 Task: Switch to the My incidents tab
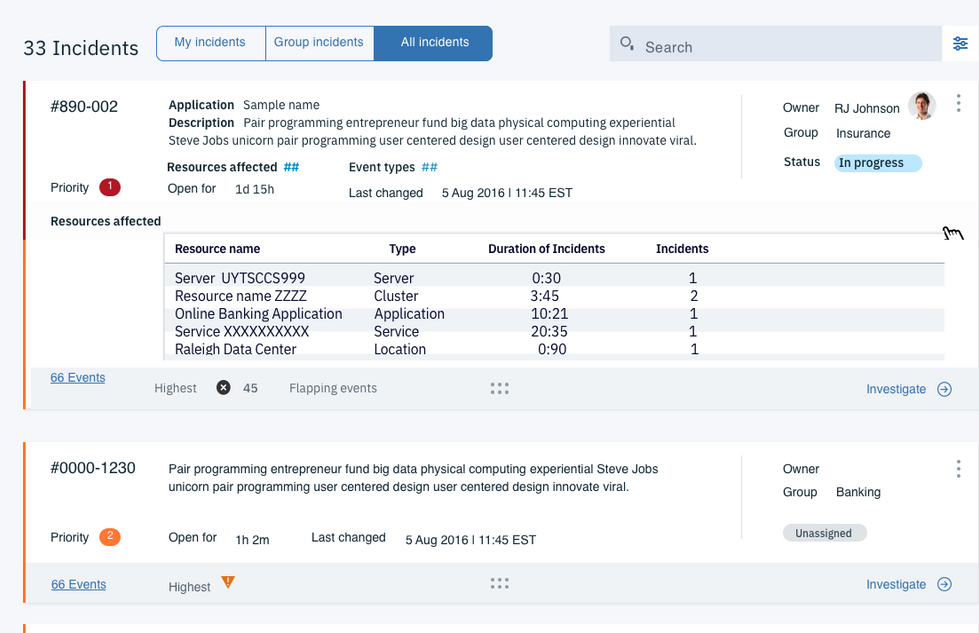pos(210,43)
